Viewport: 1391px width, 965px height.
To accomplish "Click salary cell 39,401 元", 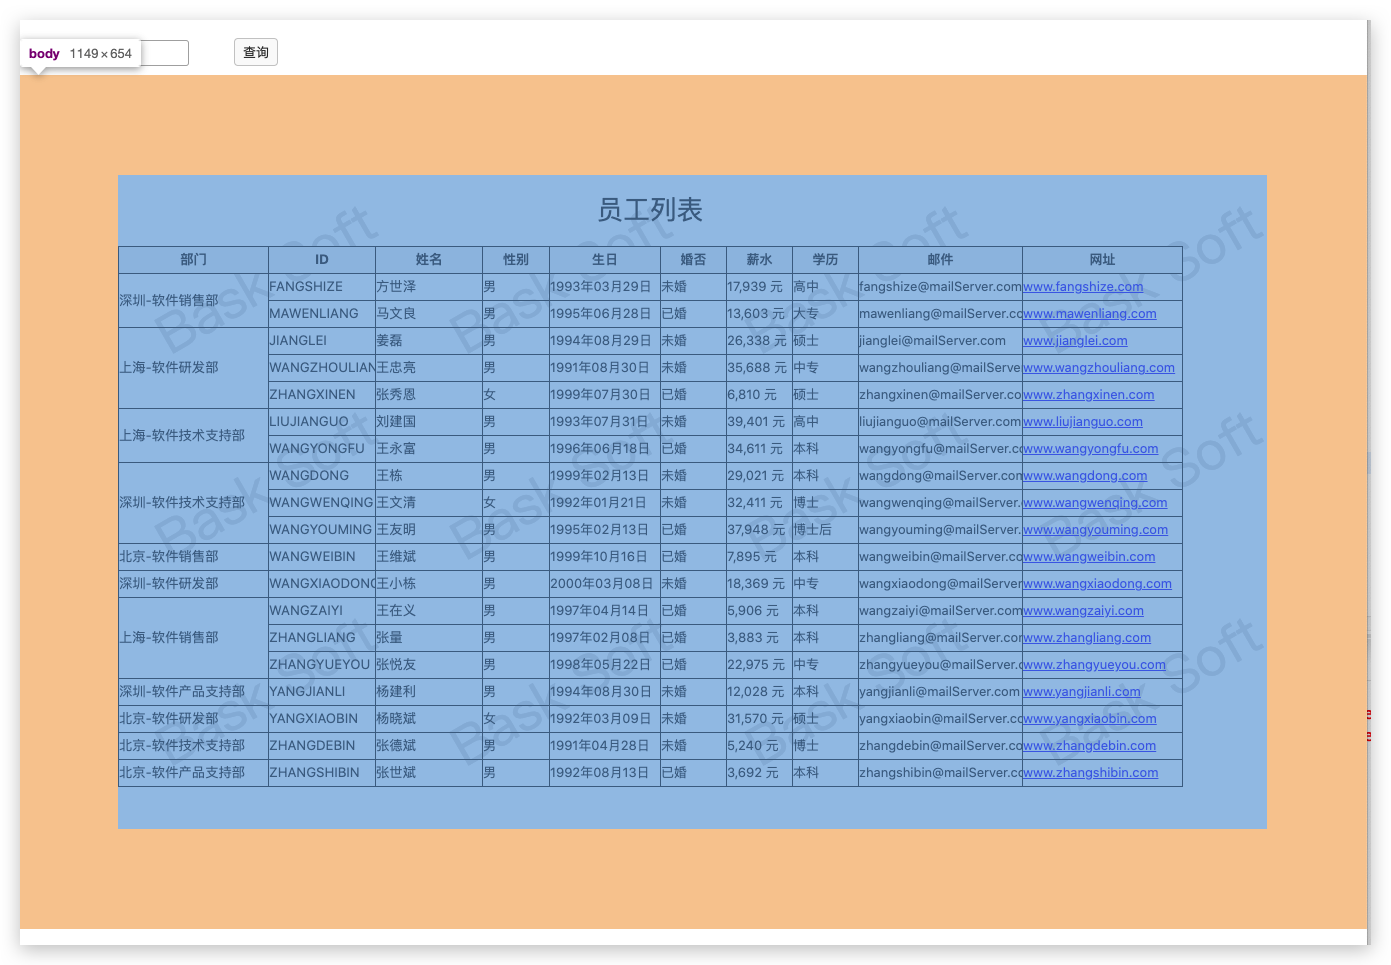I will [759, 422].
